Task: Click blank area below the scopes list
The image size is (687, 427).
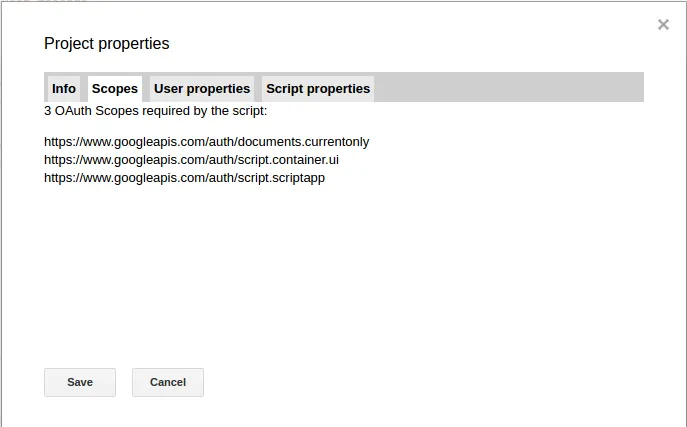Action: coord(340,270)
